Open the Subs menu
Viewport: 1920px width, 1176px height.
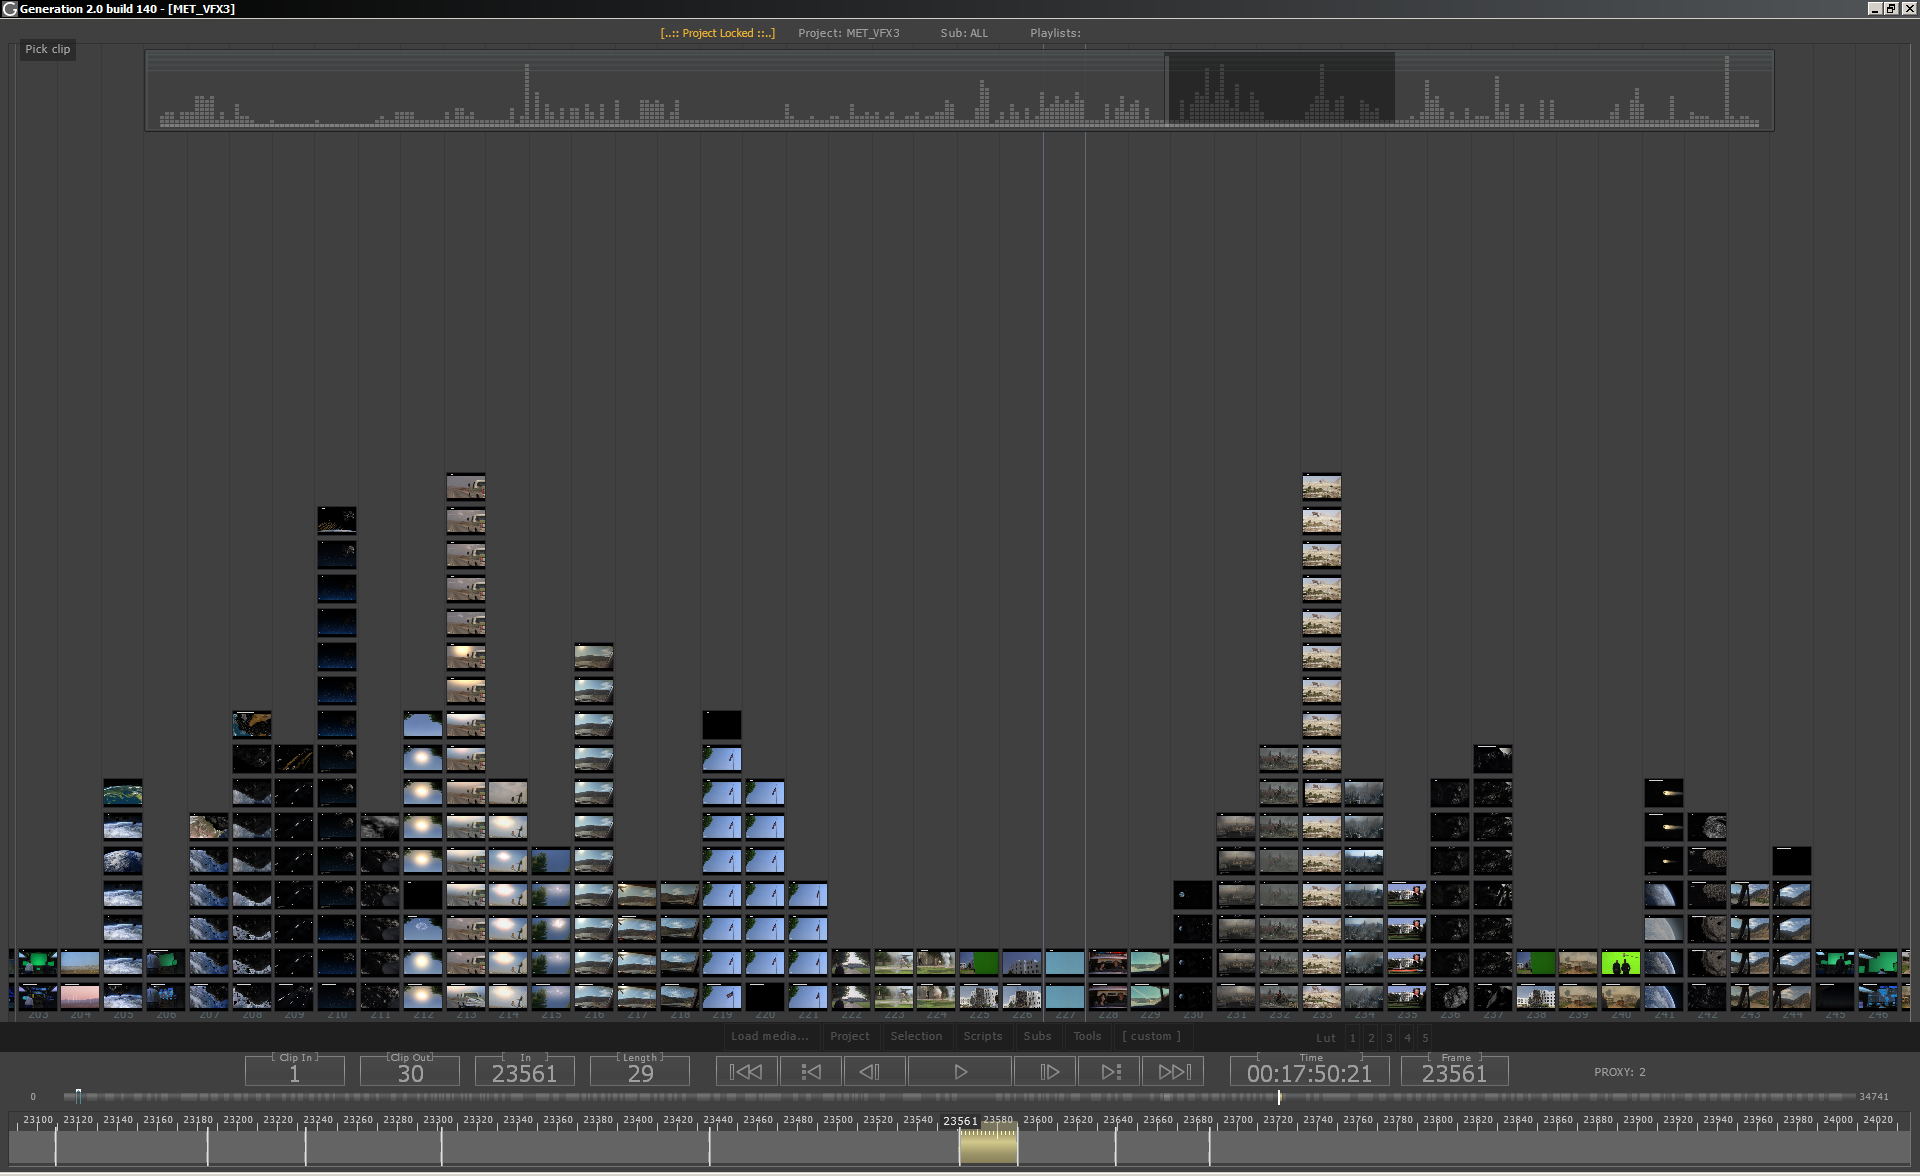click(x=1037, y=1036)
